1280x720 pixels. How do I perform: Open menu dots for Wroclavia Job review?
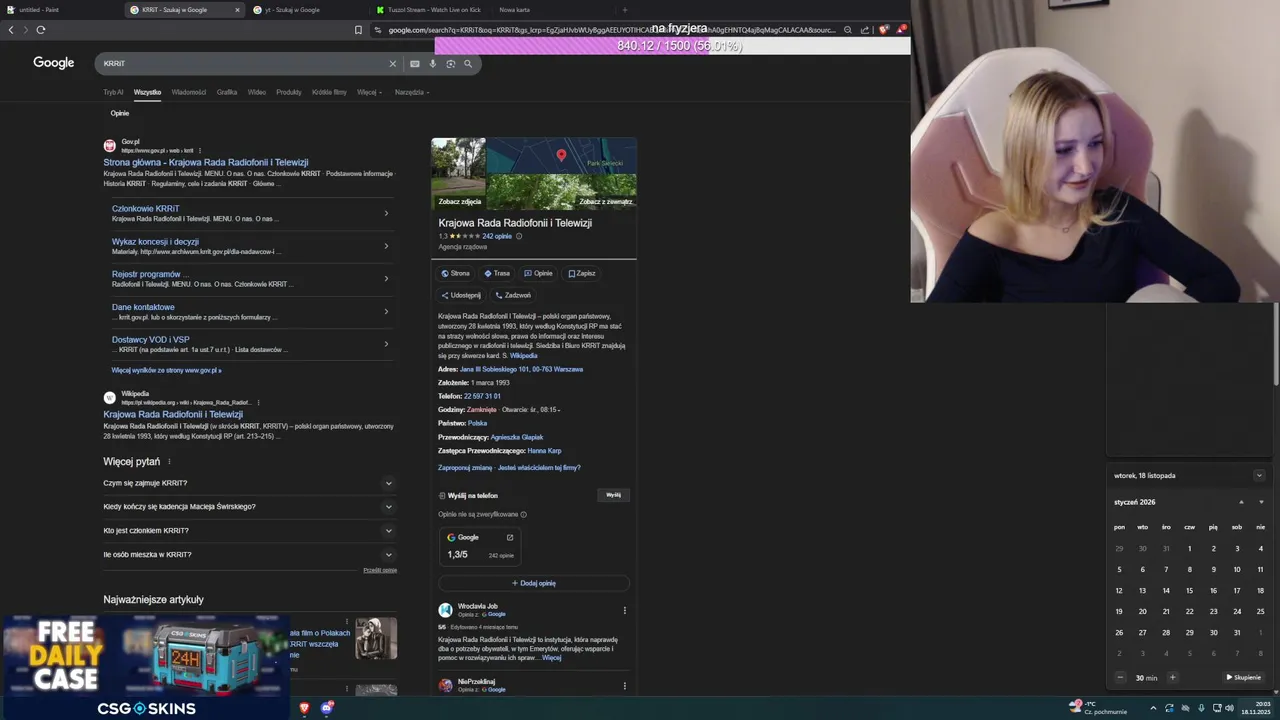click(x=625, y=610)
